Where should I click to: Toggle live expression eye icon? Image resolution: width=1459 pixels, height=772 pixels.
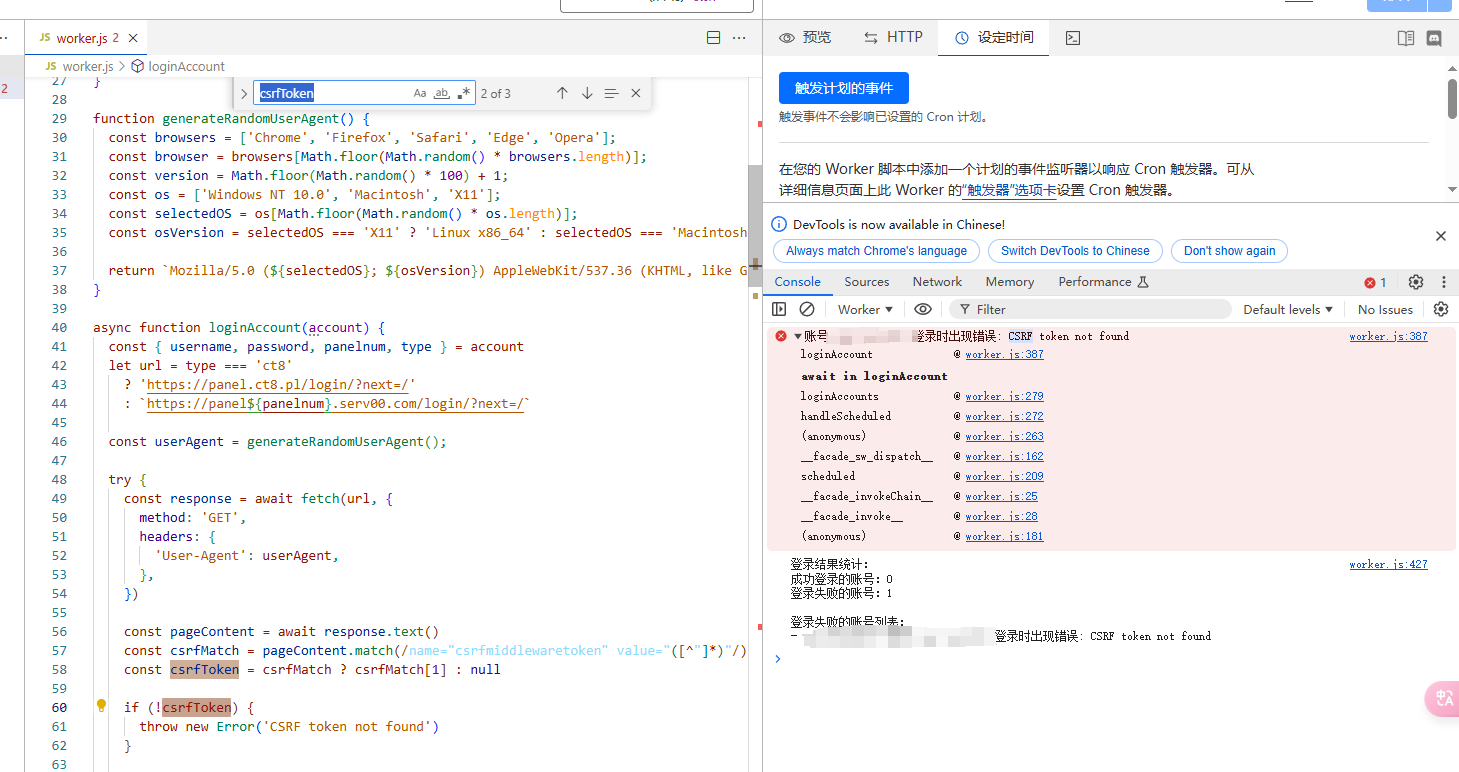click(923, 309)
